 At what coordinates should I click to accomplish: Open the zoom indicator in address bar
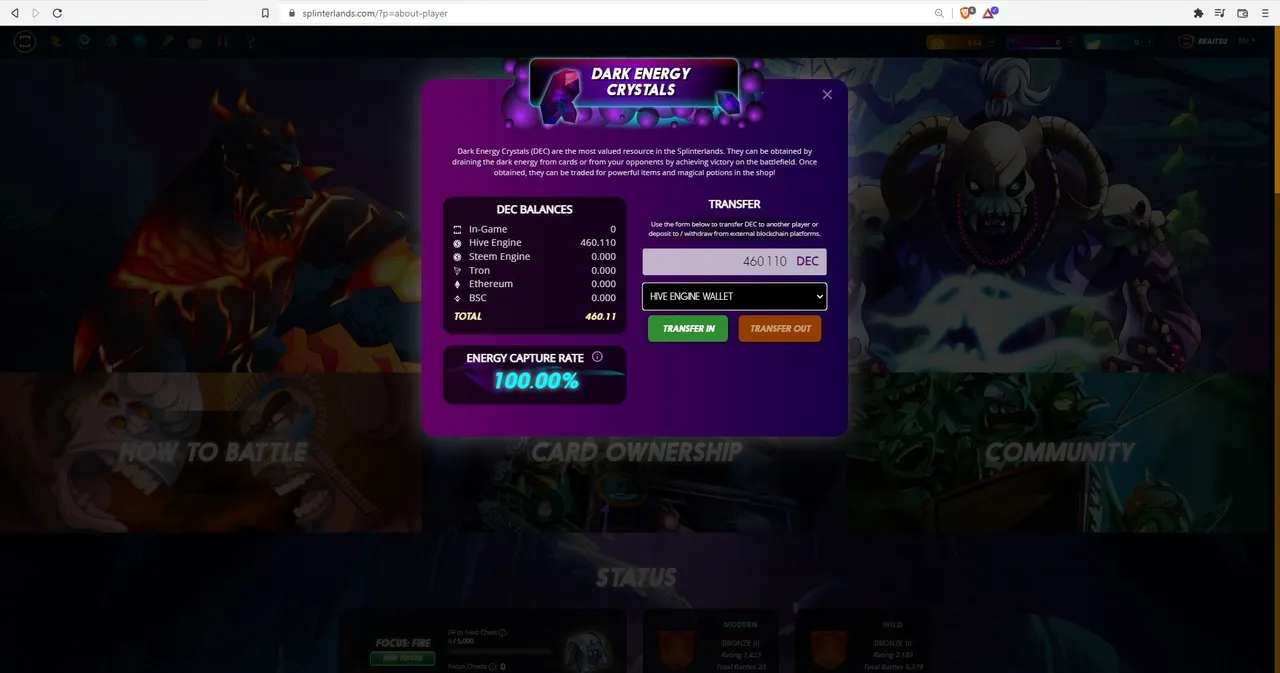[939, 13]
